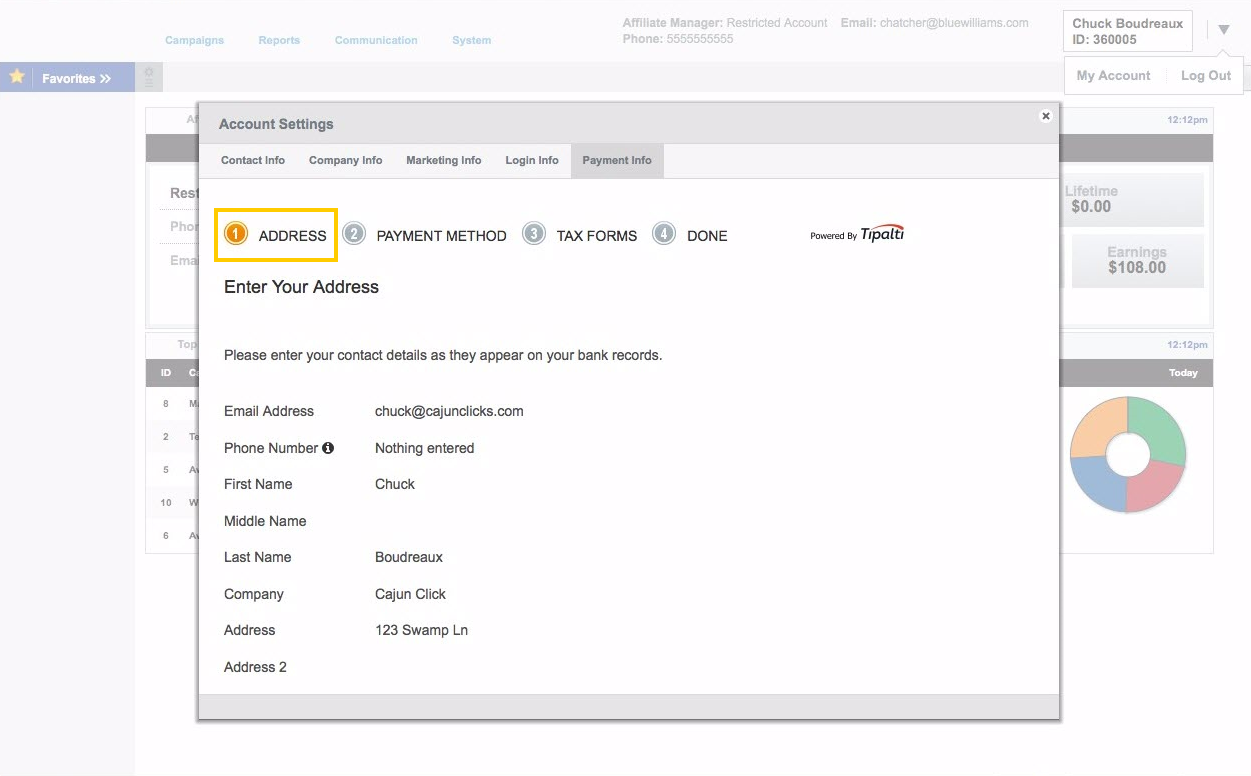Select the Marketing Info tab
This screenshot has height=776, width=1251.
click(x=443, y=160)
